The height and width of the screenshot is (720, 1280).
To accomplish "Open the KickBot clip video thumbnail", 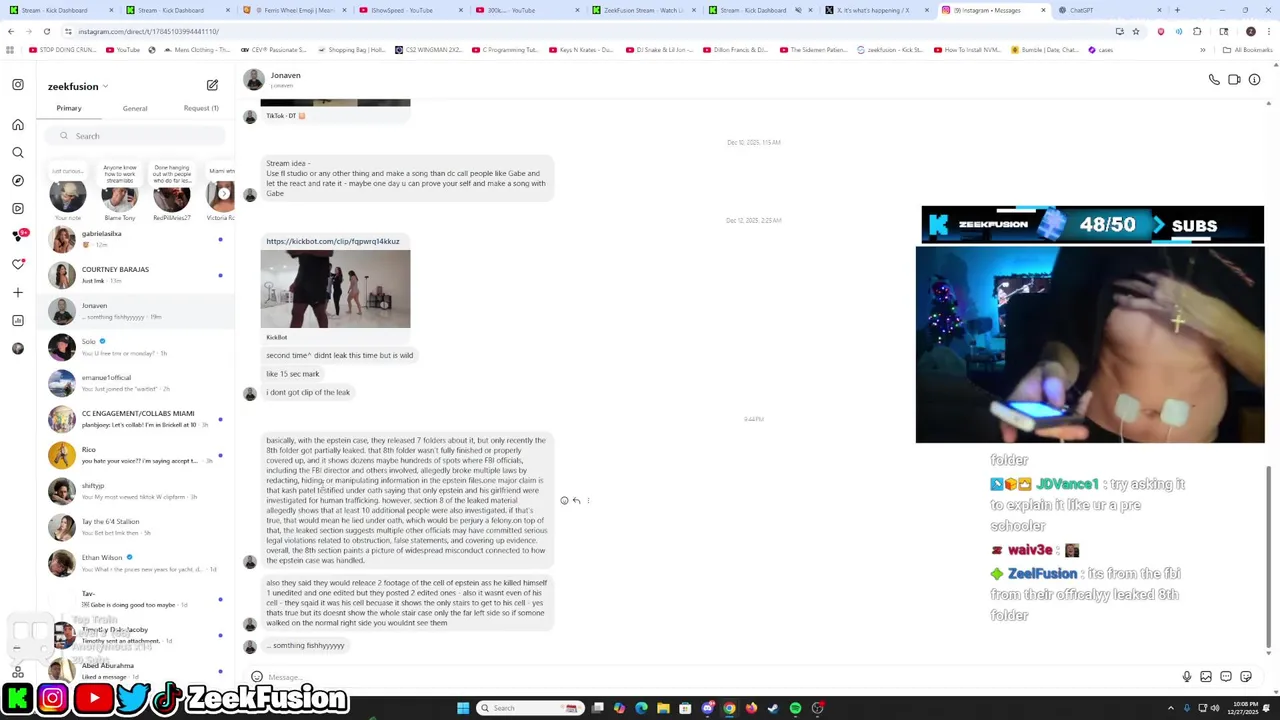I will pyautogui.click(x=335, y=289).
